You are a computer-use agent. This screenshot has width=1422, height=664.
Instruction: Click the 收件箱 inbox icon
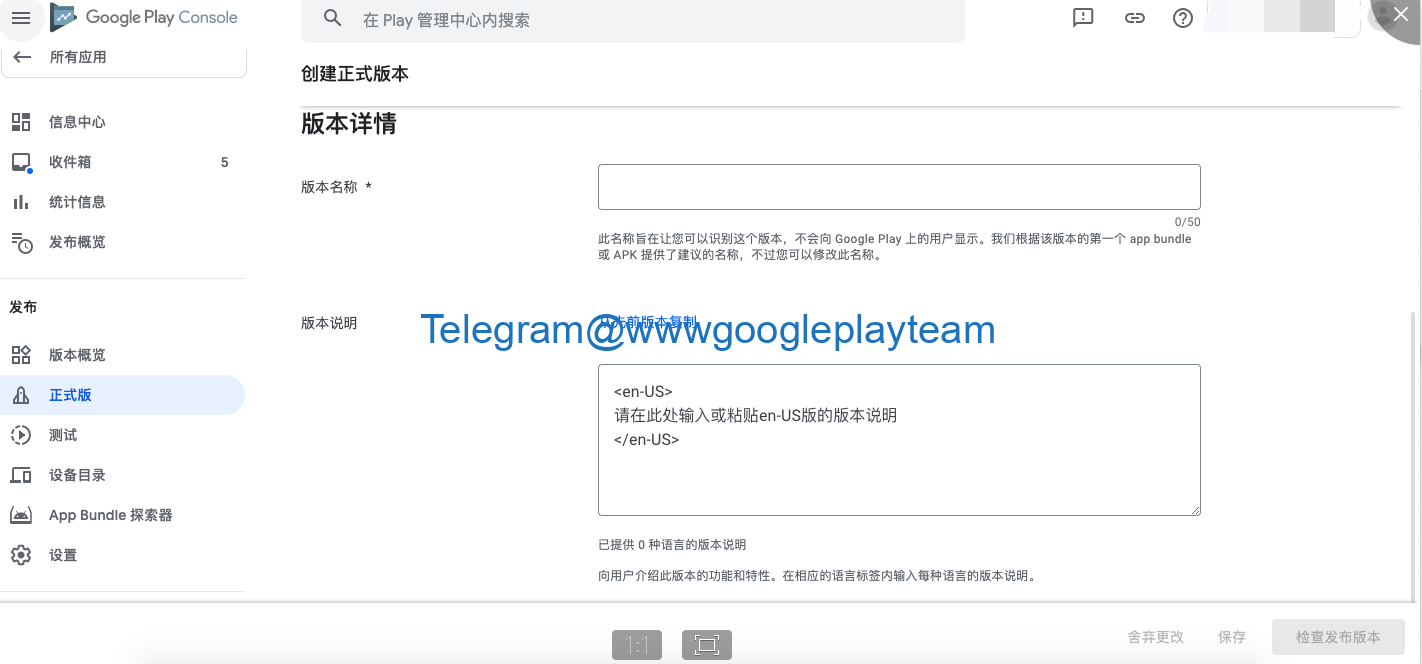coord(21,162)
